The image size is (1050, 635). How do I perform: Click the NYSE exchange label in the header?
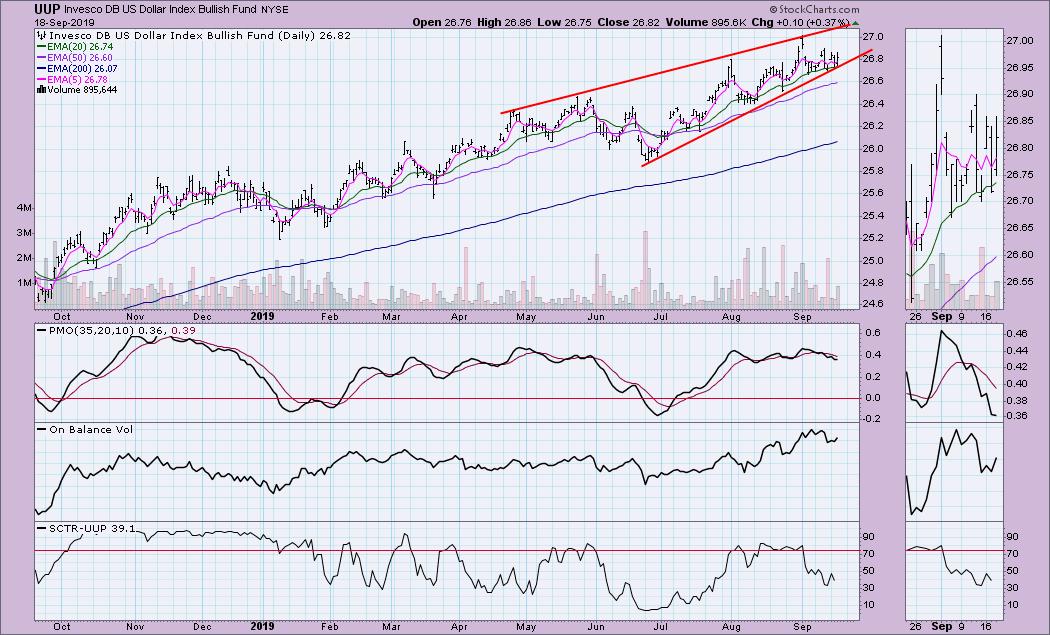[275, 10]
